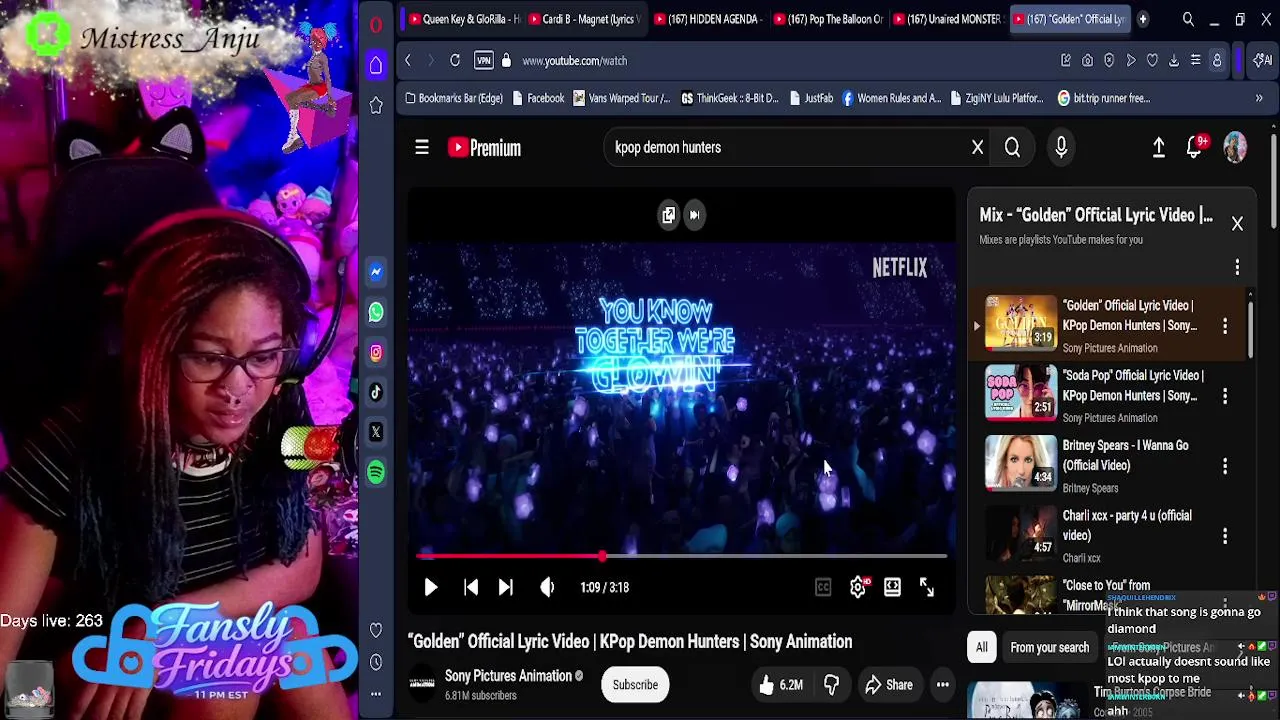
Task: Open more actions under video
Action: 942,685
